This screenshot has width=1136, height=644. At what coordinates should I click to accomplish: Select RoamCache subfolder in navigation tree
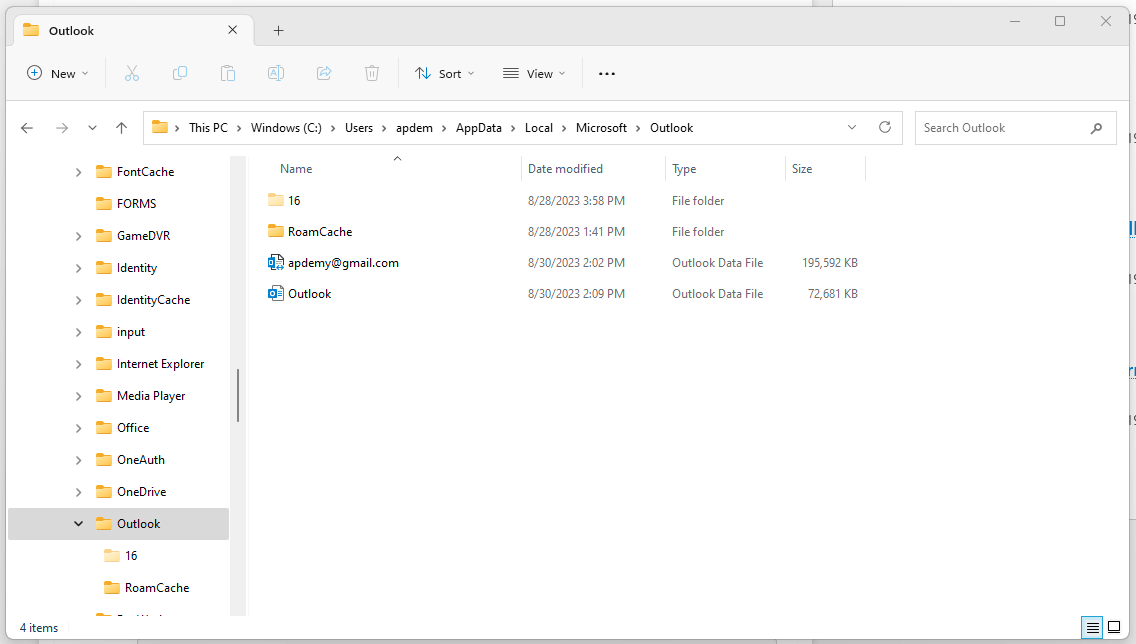[156, 587]
